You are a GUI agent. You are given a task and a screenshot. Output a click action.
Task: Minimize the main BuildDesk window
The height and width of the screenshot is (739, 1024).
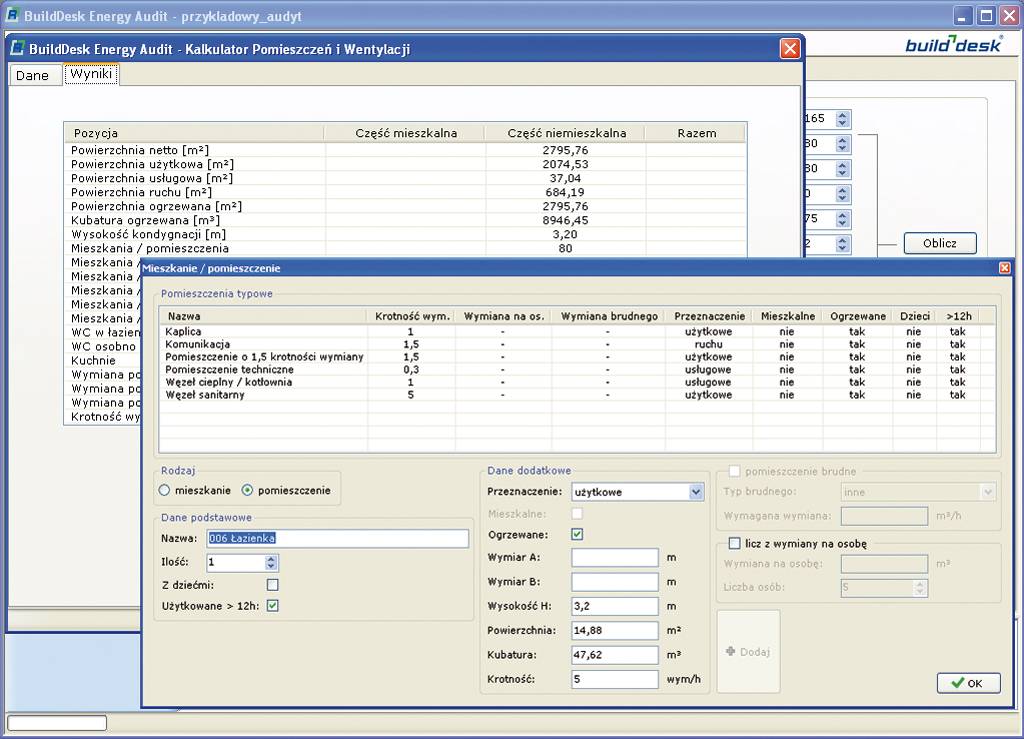pyautogui.click(x=963, y=15)
